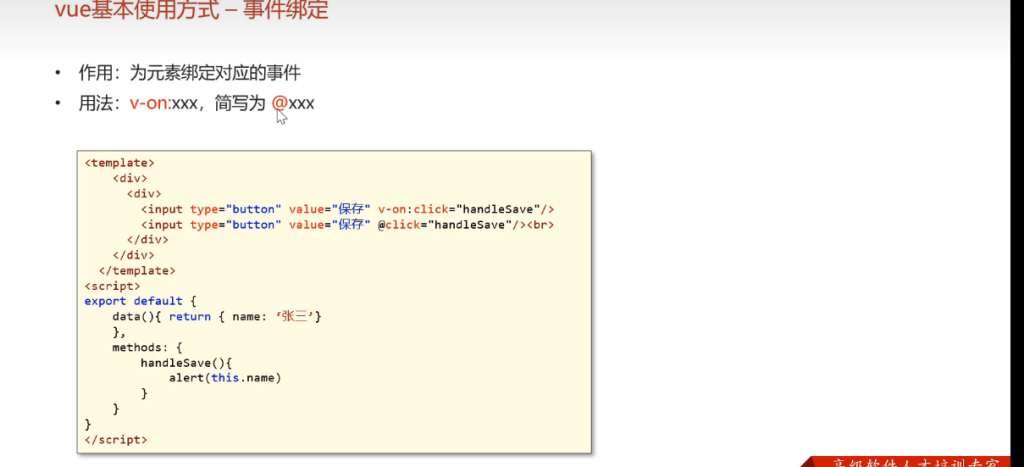Image resolution: width=1024 pixels, height=467 pixels.
Task: Click the red 'v-on:' text in usage bullet
Action: tap(151, 103)
